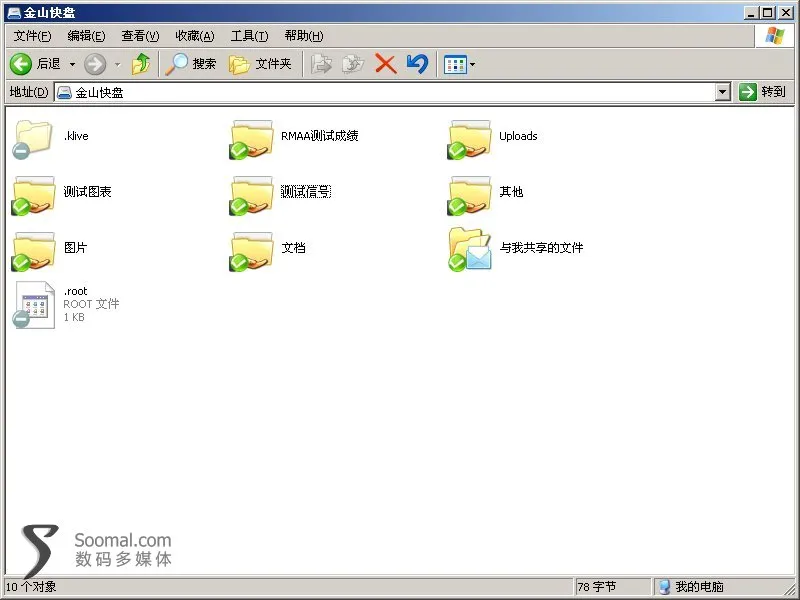Click the 78 字节 status bar size

[596, 587]
